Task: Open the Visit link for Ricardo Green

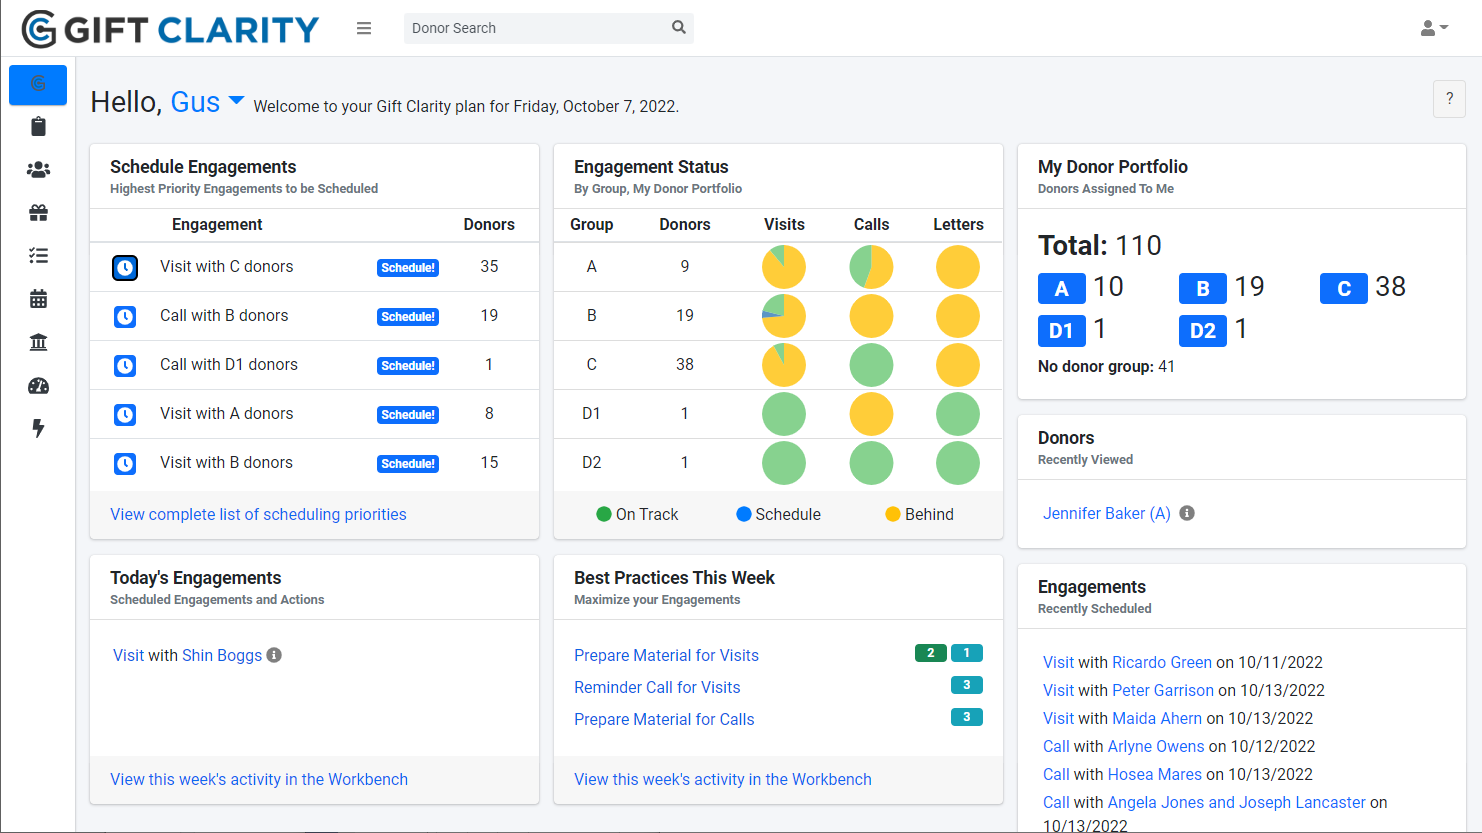Action: pyautogui.click(x=1058, y=662)
